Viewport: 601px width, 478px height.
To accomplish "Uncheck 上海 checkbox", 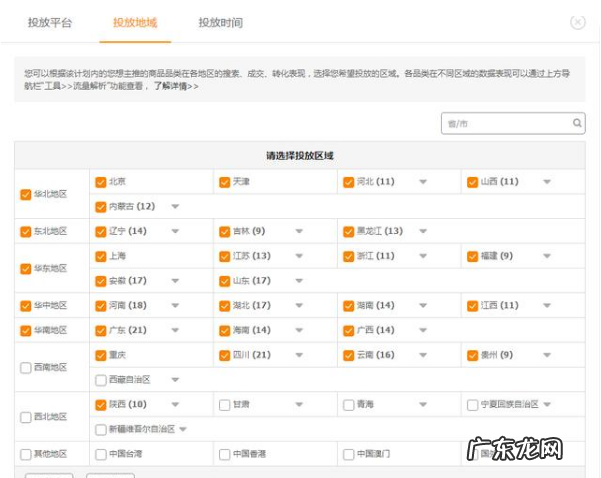I will click(x=101, y=256).
